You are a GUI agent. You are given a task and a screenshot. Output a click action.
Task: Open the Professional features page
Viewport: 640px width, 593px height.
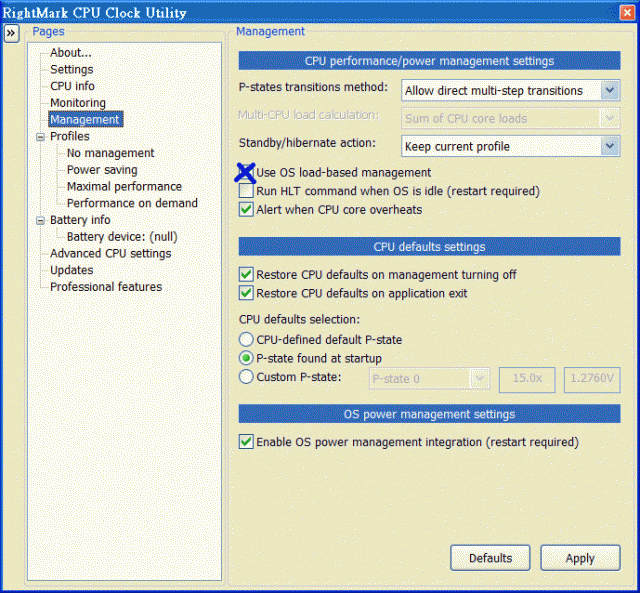pyautogui.click(x=106, y=287)
